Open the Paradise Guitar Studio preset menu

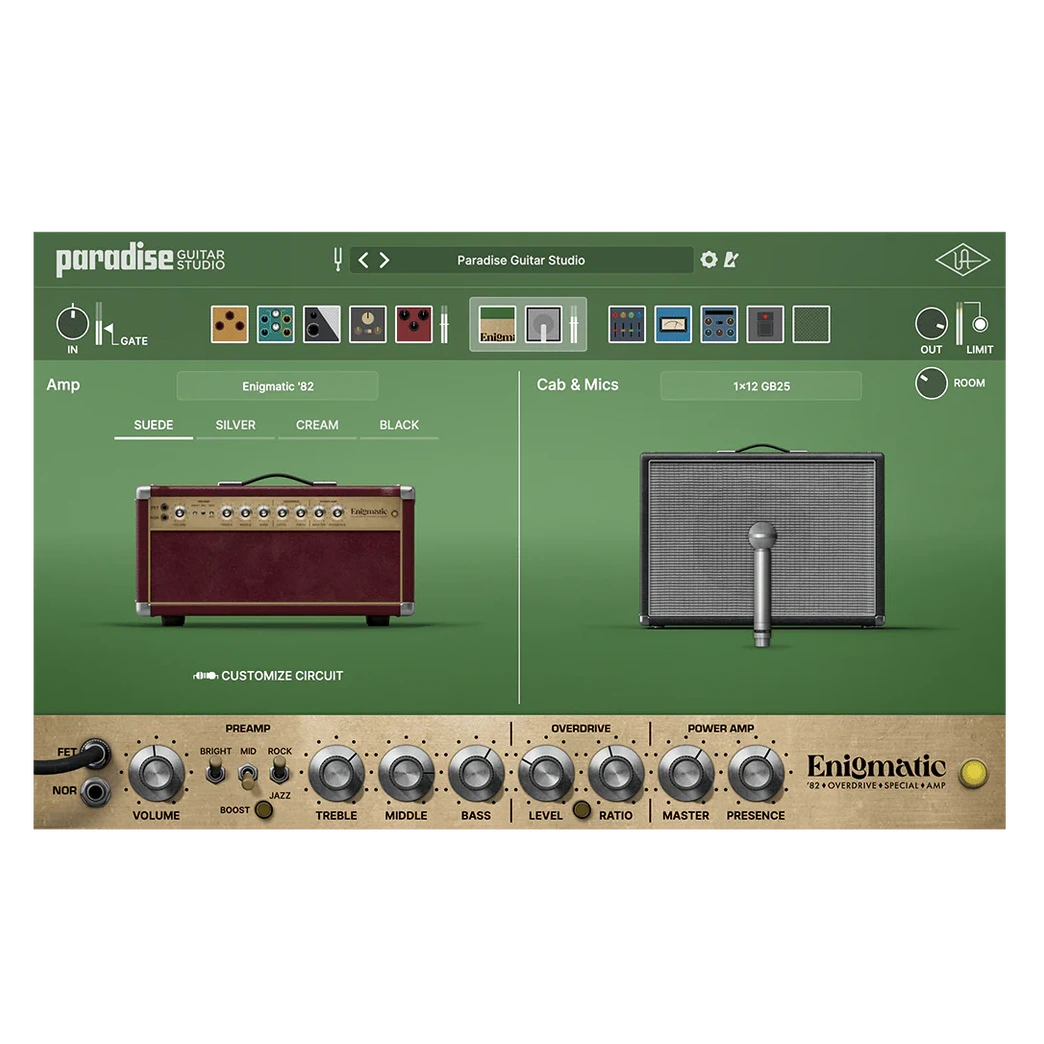tap(521, 260)
